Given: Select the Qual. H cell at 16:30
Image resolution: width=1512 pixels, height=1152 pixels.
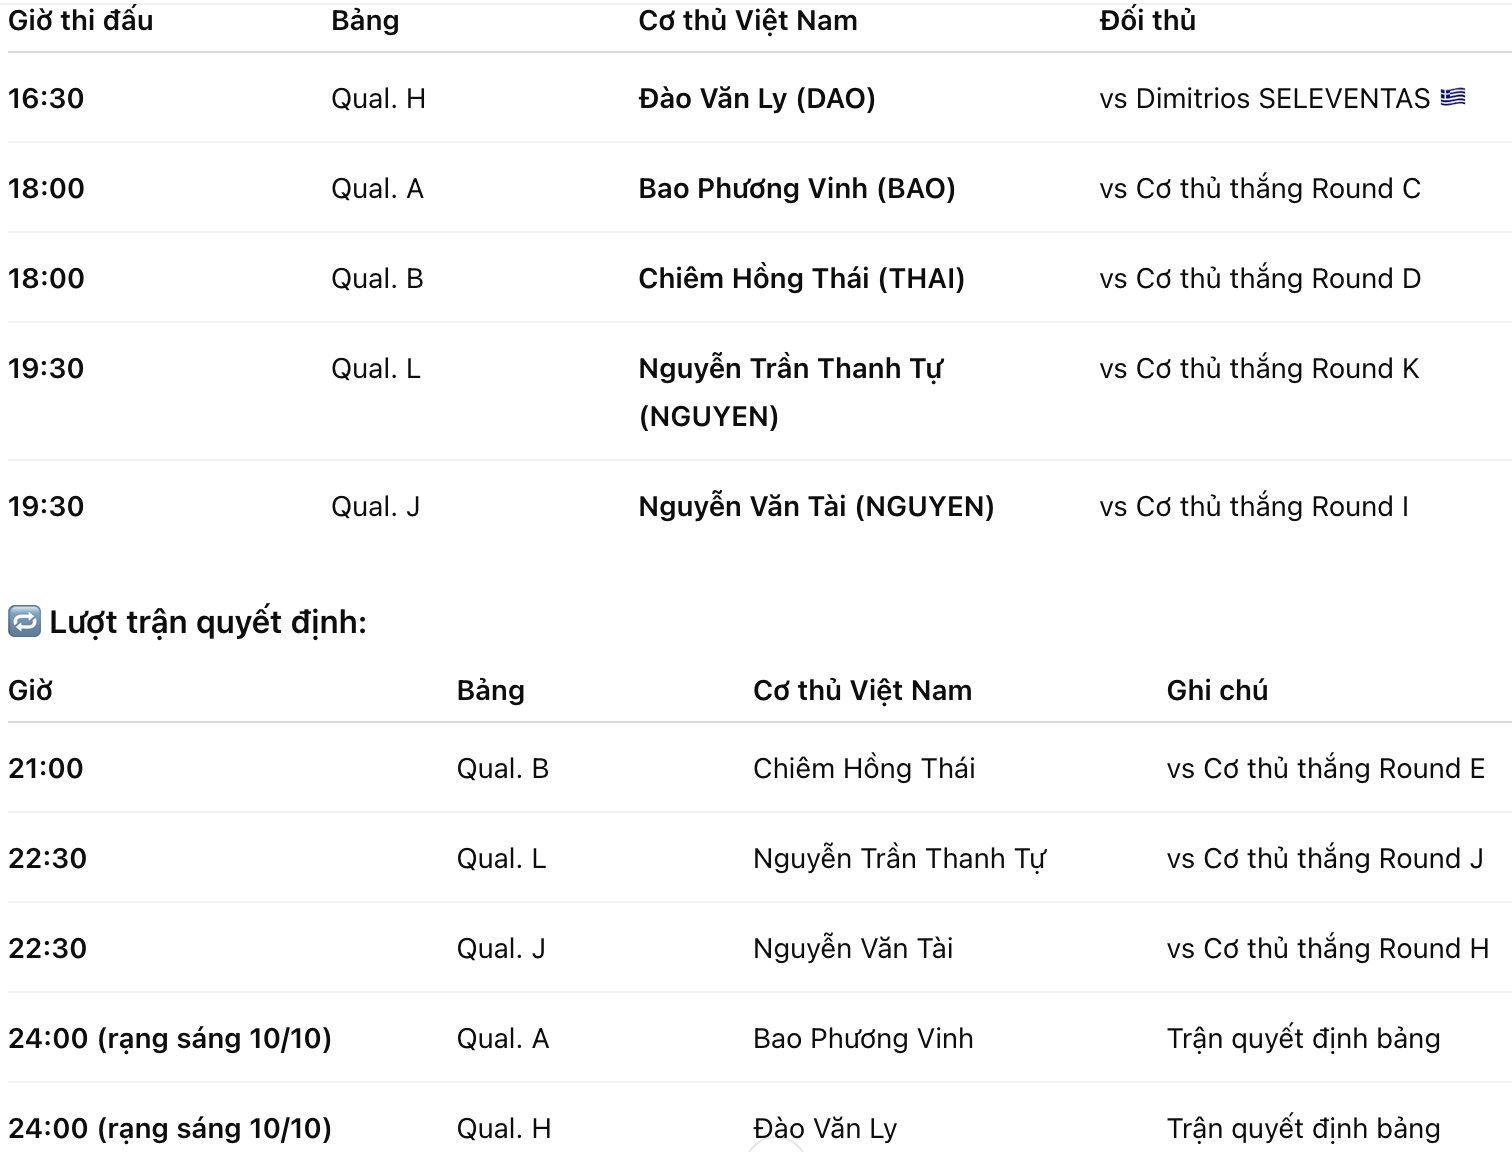Looking at the screenshot, I should (378, 98).
